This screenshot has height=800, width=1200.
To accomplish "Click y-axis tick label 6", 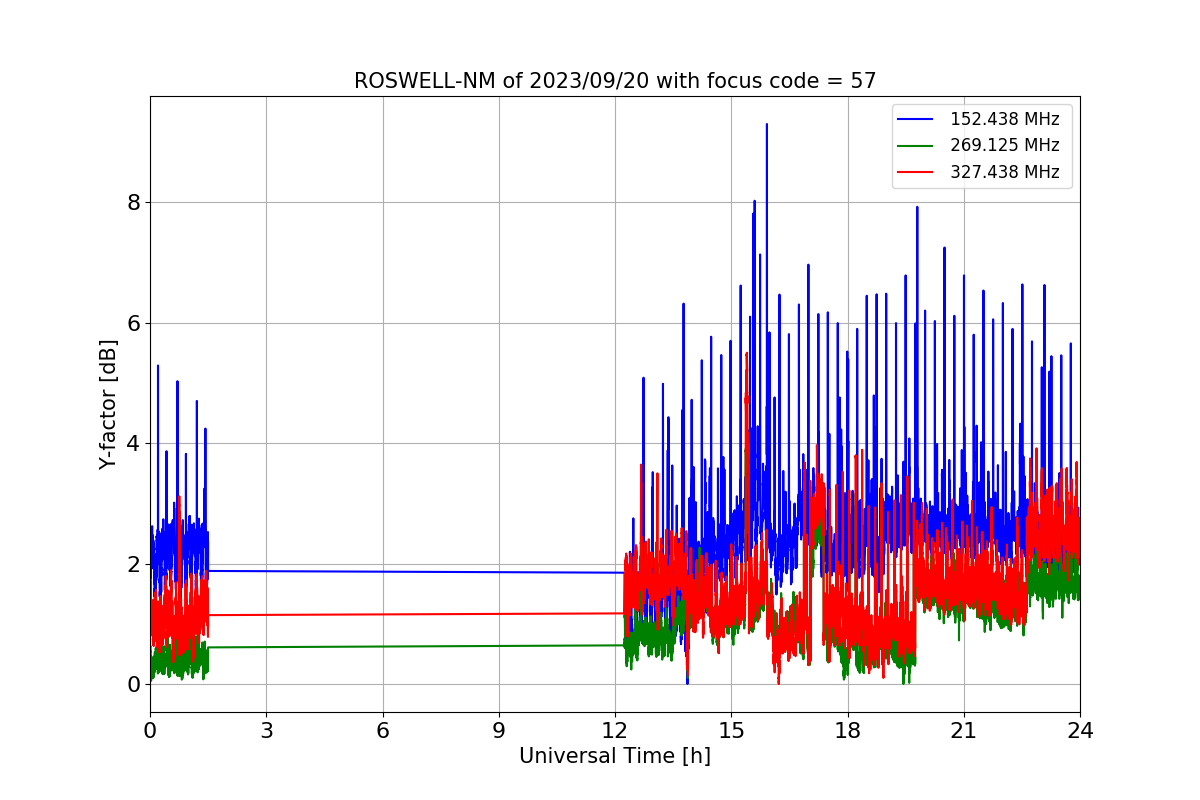I will [133, 323].
